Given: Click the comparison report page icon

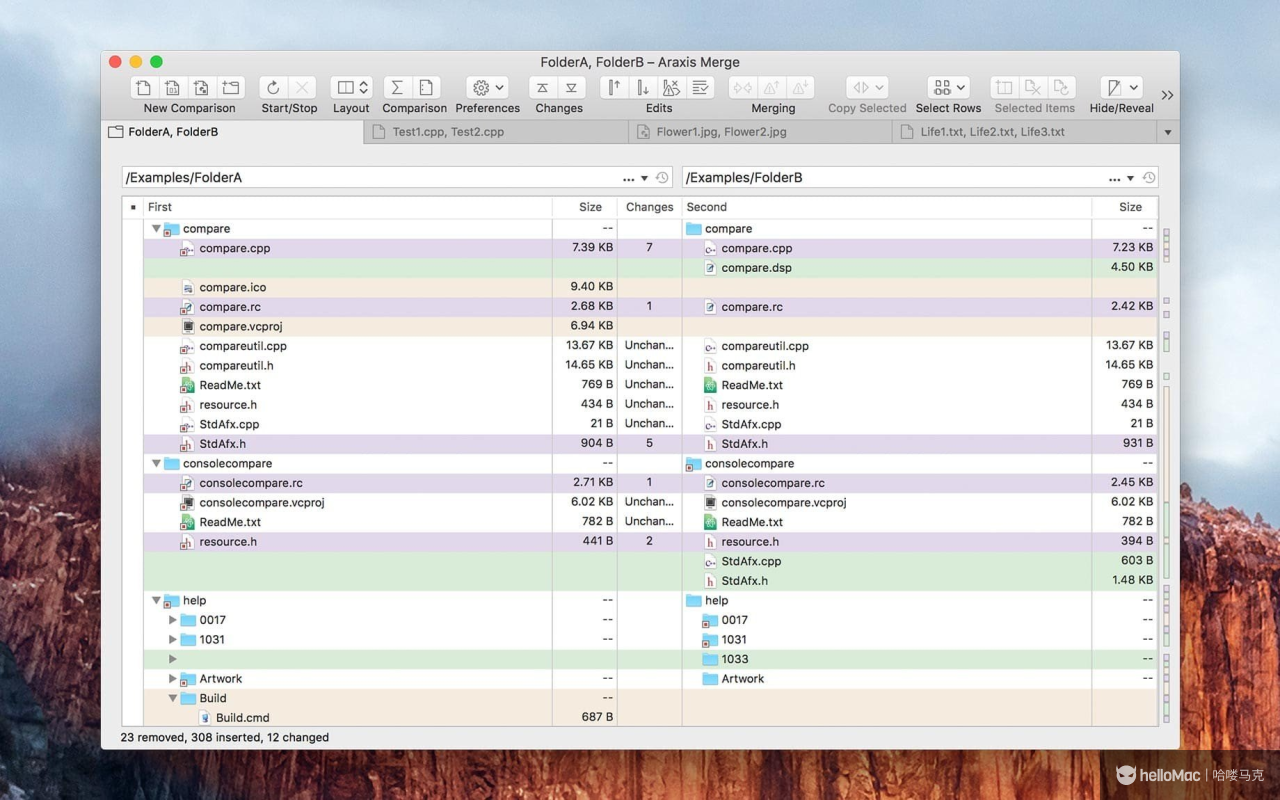Looking at the screenshot, I should 426,88.
